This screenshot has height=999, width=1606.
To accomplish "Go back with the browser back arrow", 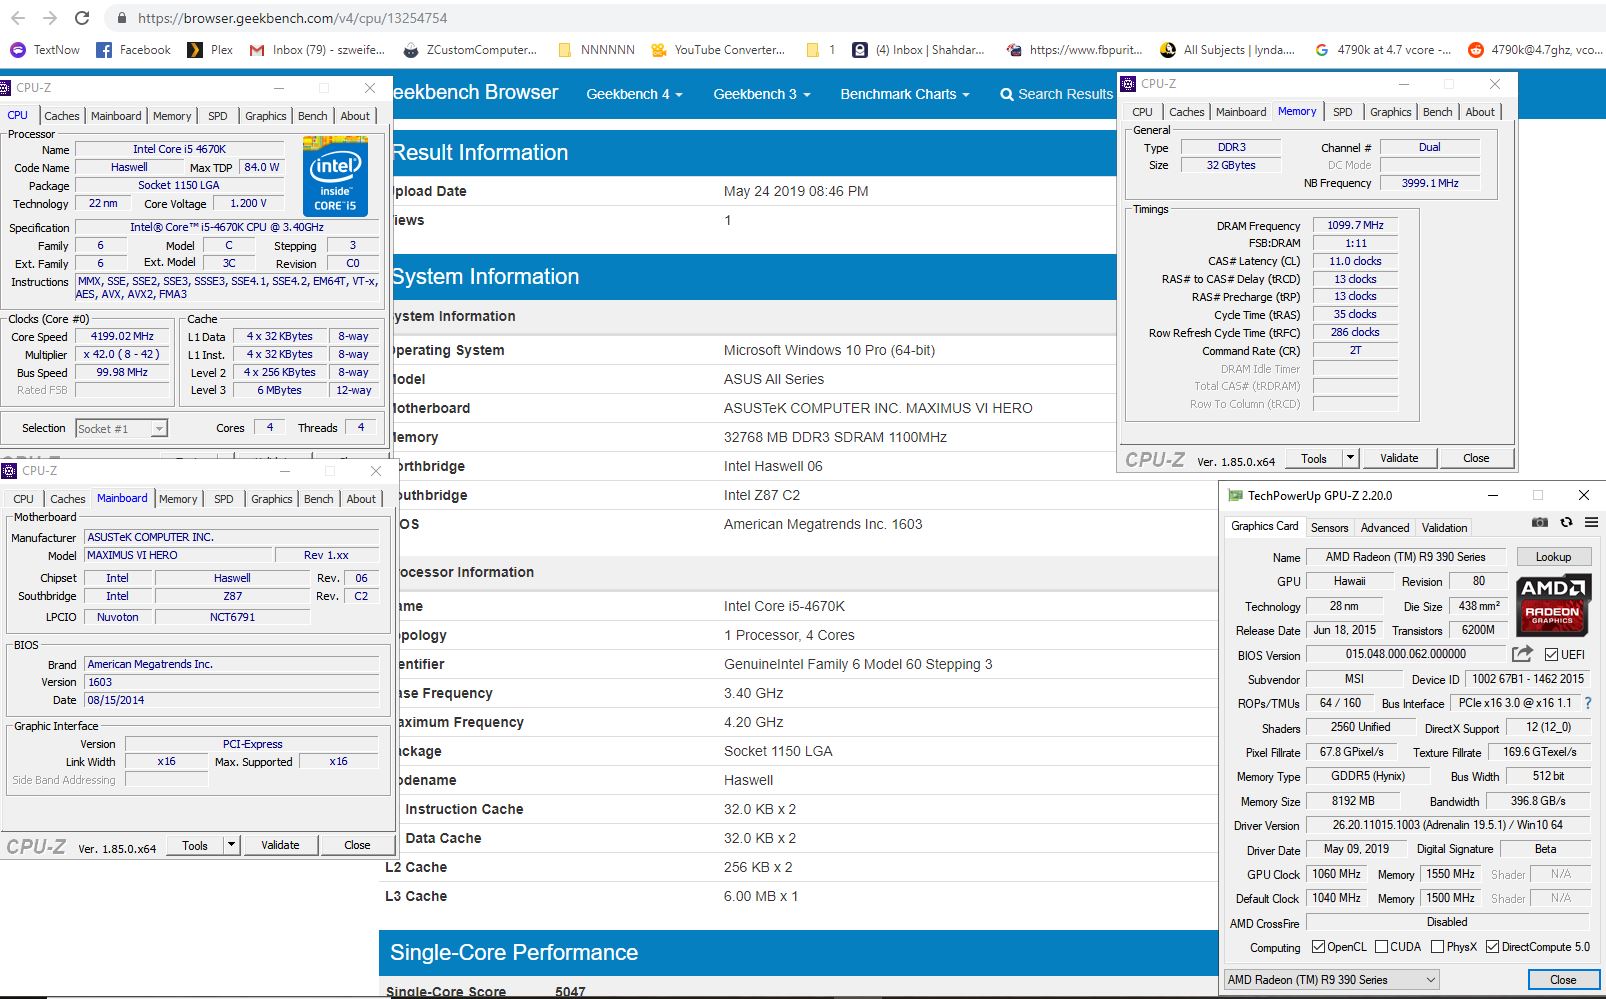I will click(x=18, y=18).
